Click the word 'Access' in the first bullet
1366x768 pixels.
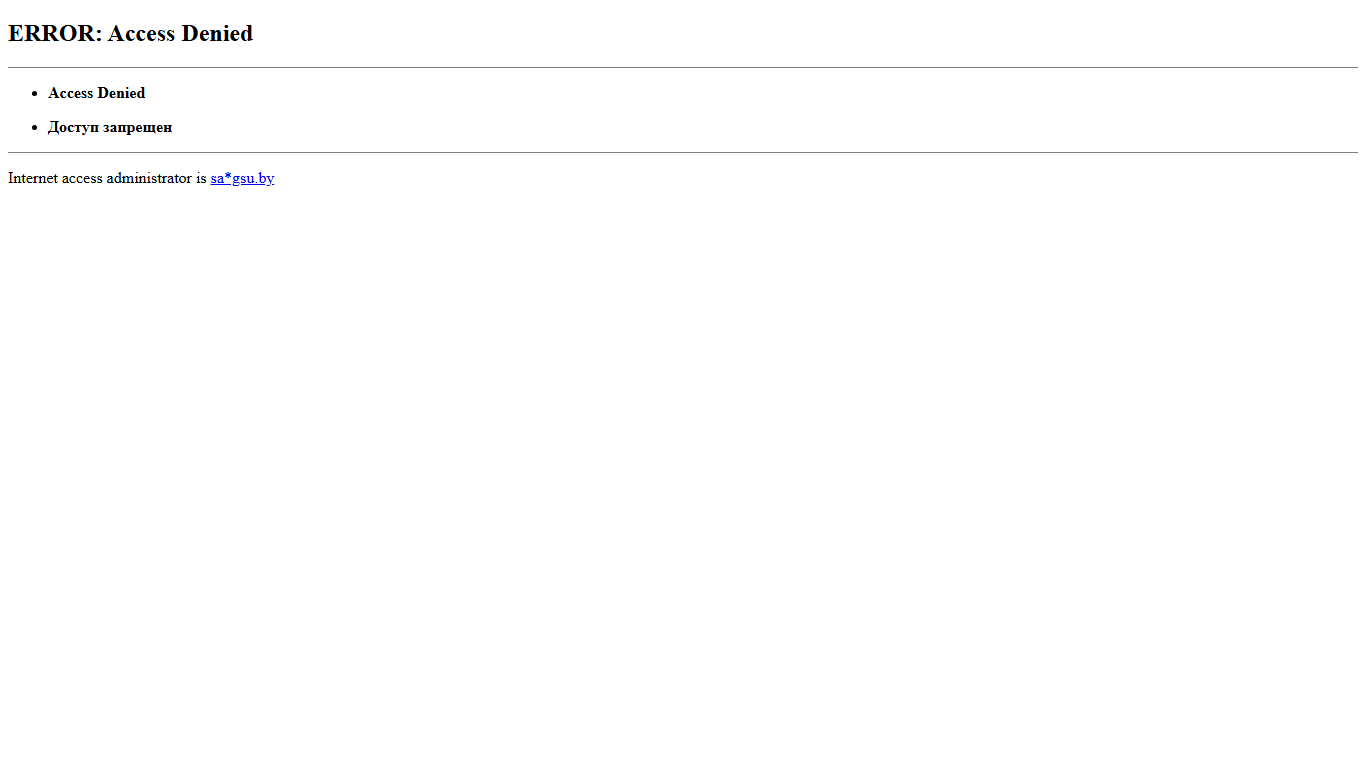(70, 93)
